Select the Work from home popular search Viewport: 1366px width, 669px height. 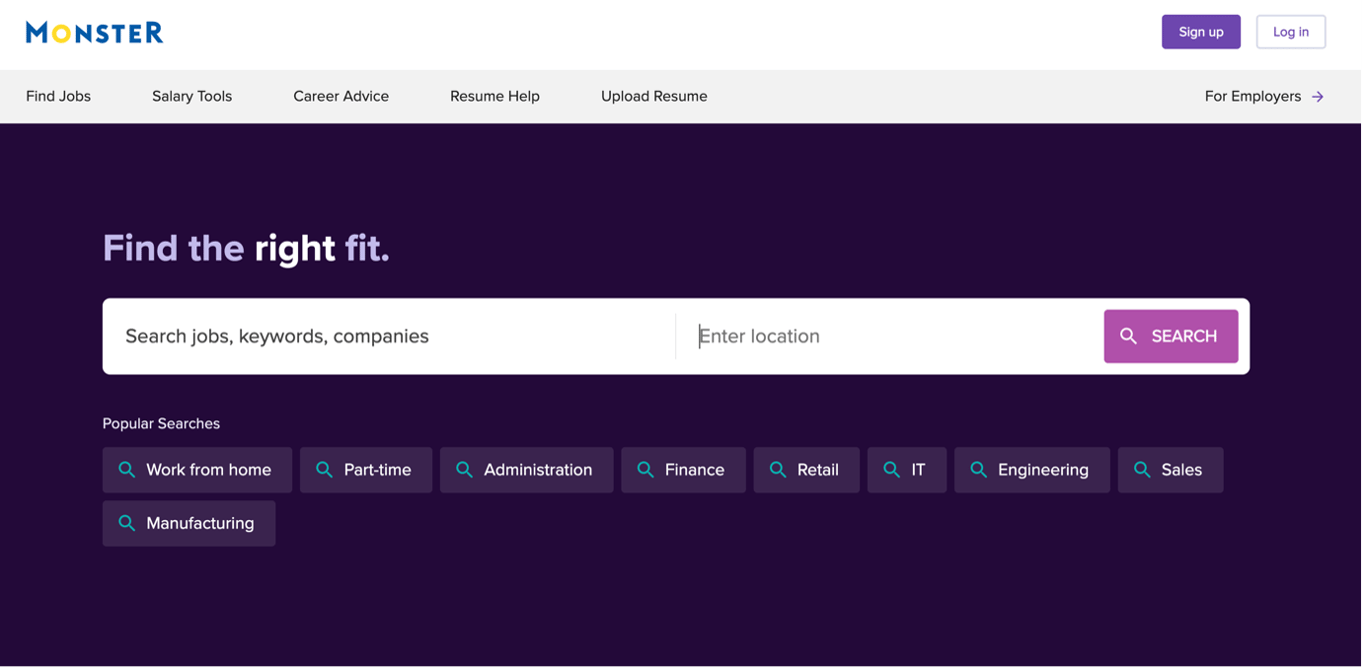[198, 471]
